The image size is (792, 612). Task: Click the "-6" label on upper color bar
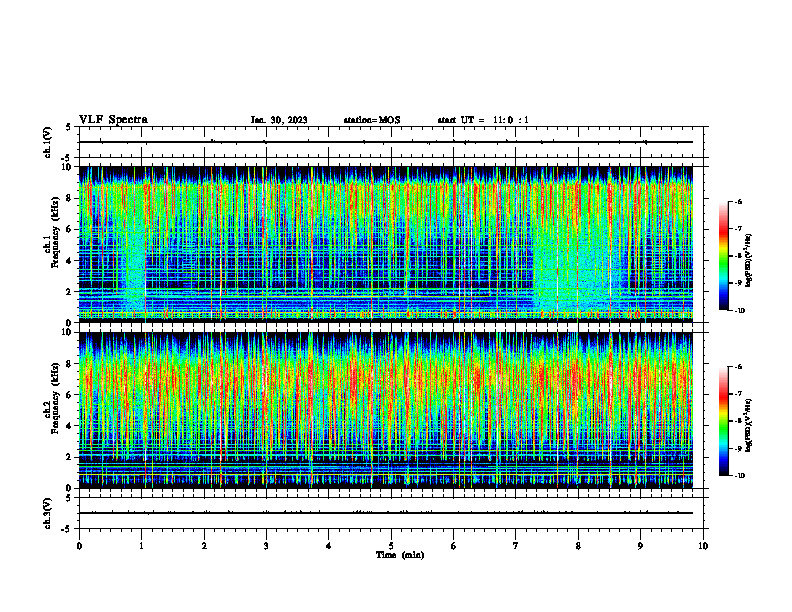tap(739, 202)
